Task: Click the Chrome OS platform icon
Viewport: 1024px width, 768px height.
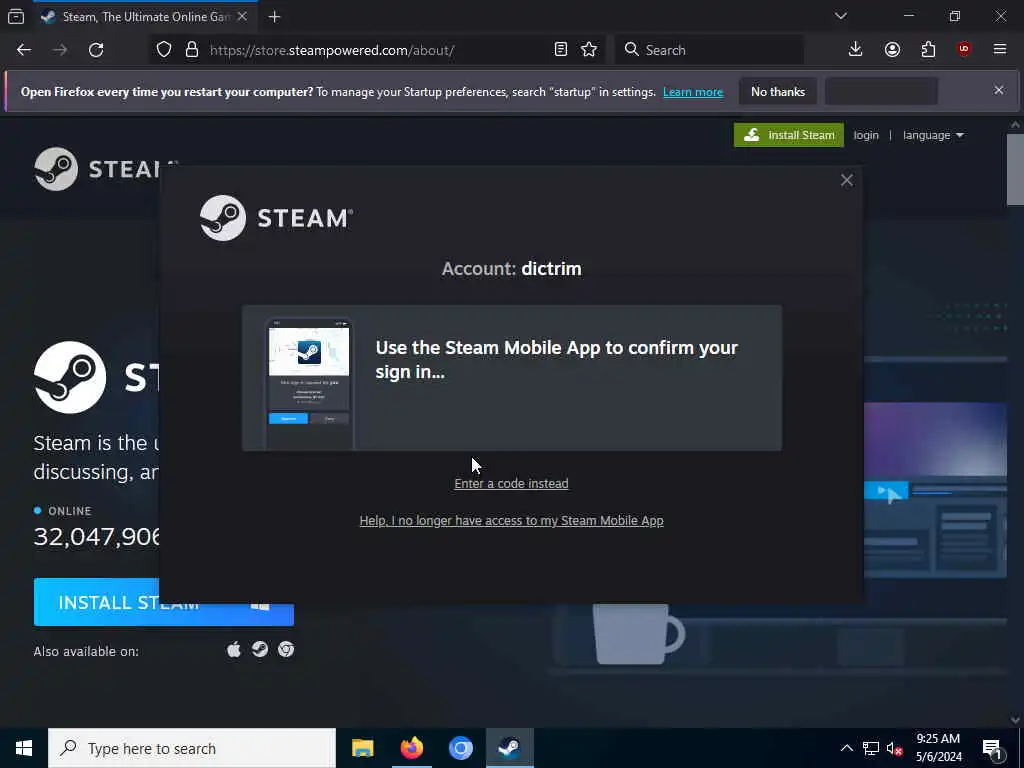Action: pyautogui.click(x=286, y=650)
